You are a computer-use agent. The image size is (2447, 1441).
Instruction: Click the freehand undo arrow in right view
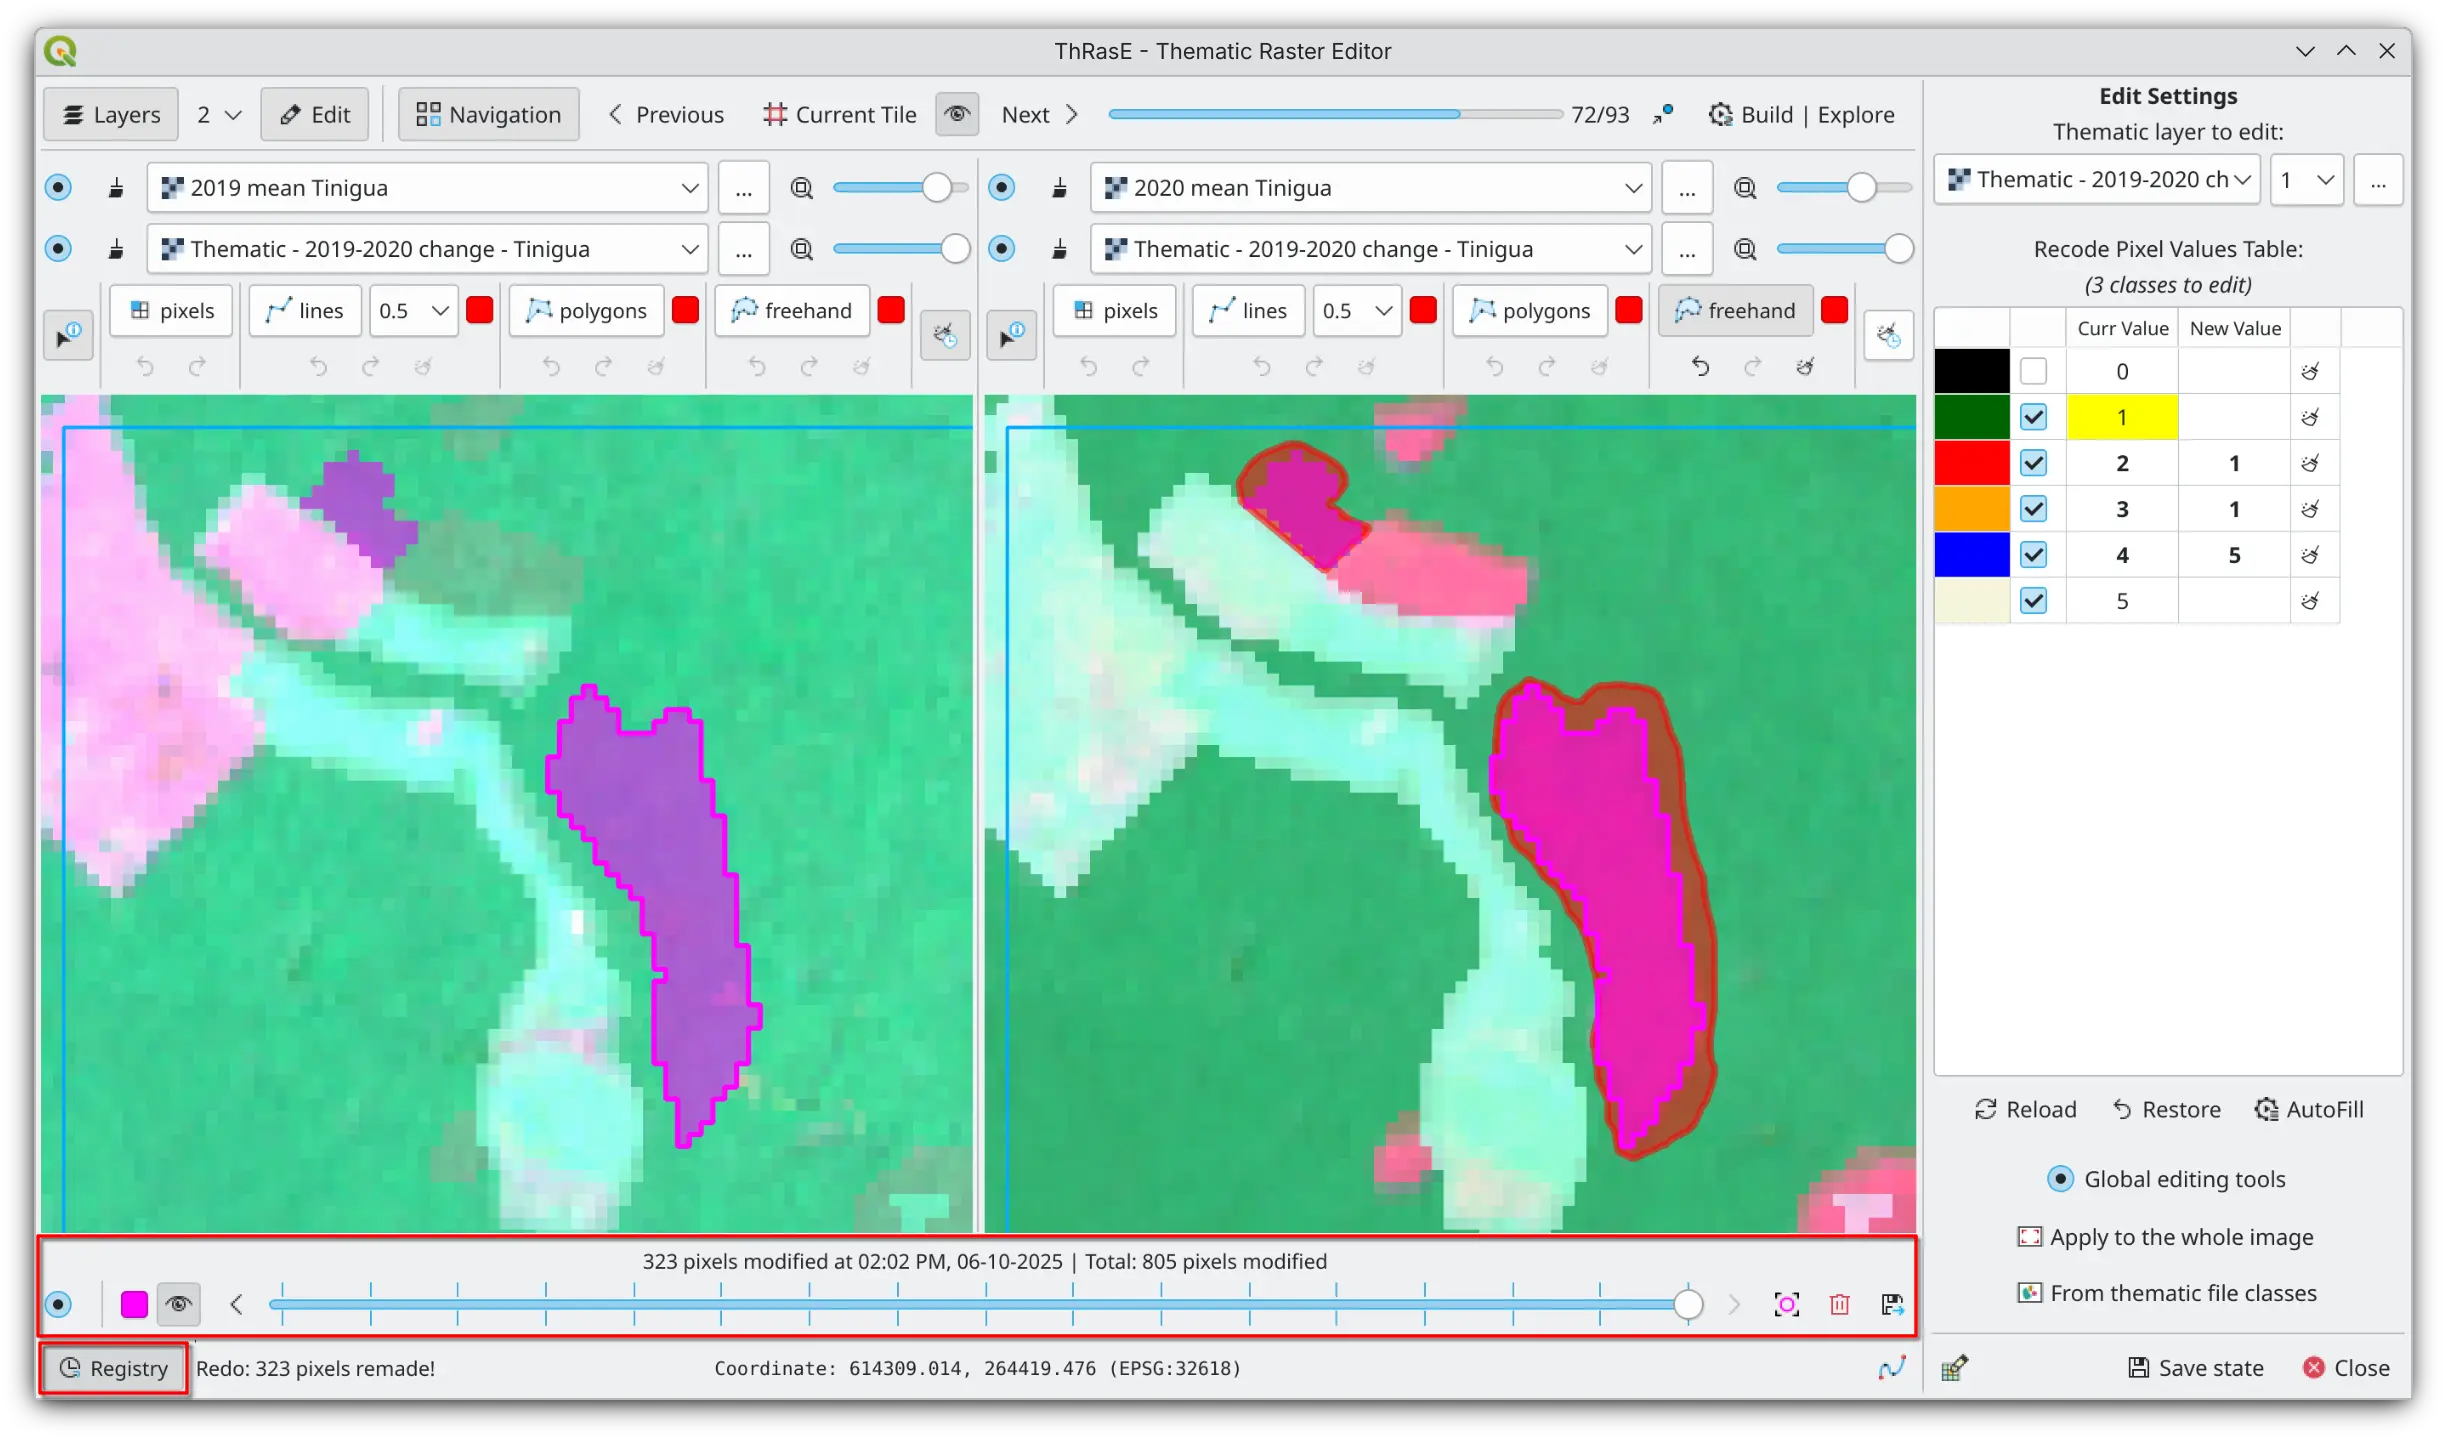pos(1700,367)
